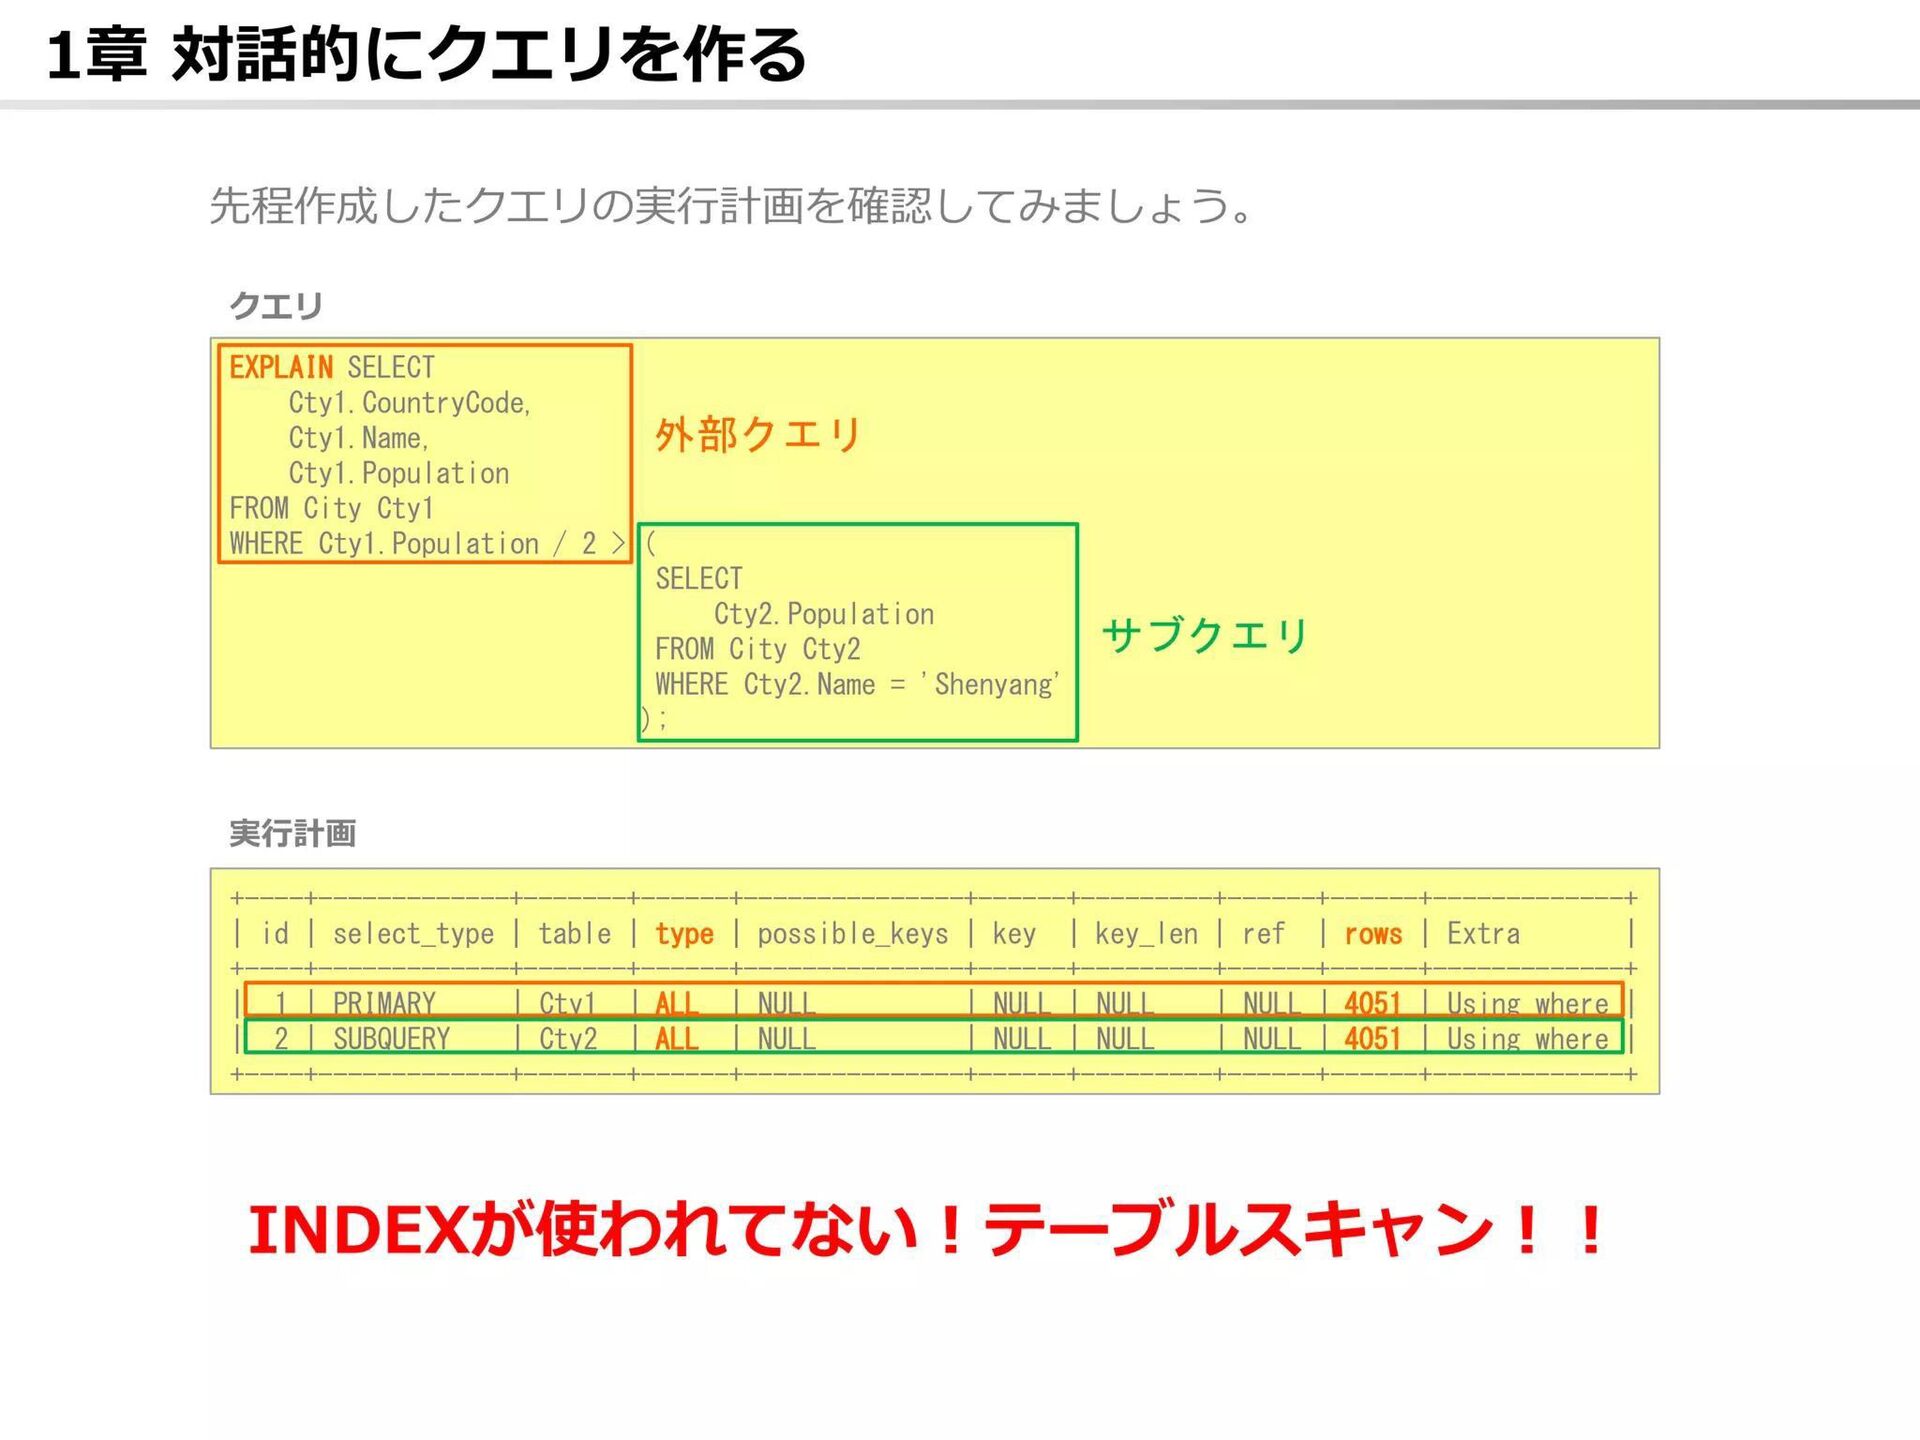
Task: Click the orange '外部クエリ' label
Action: (757, 435)
